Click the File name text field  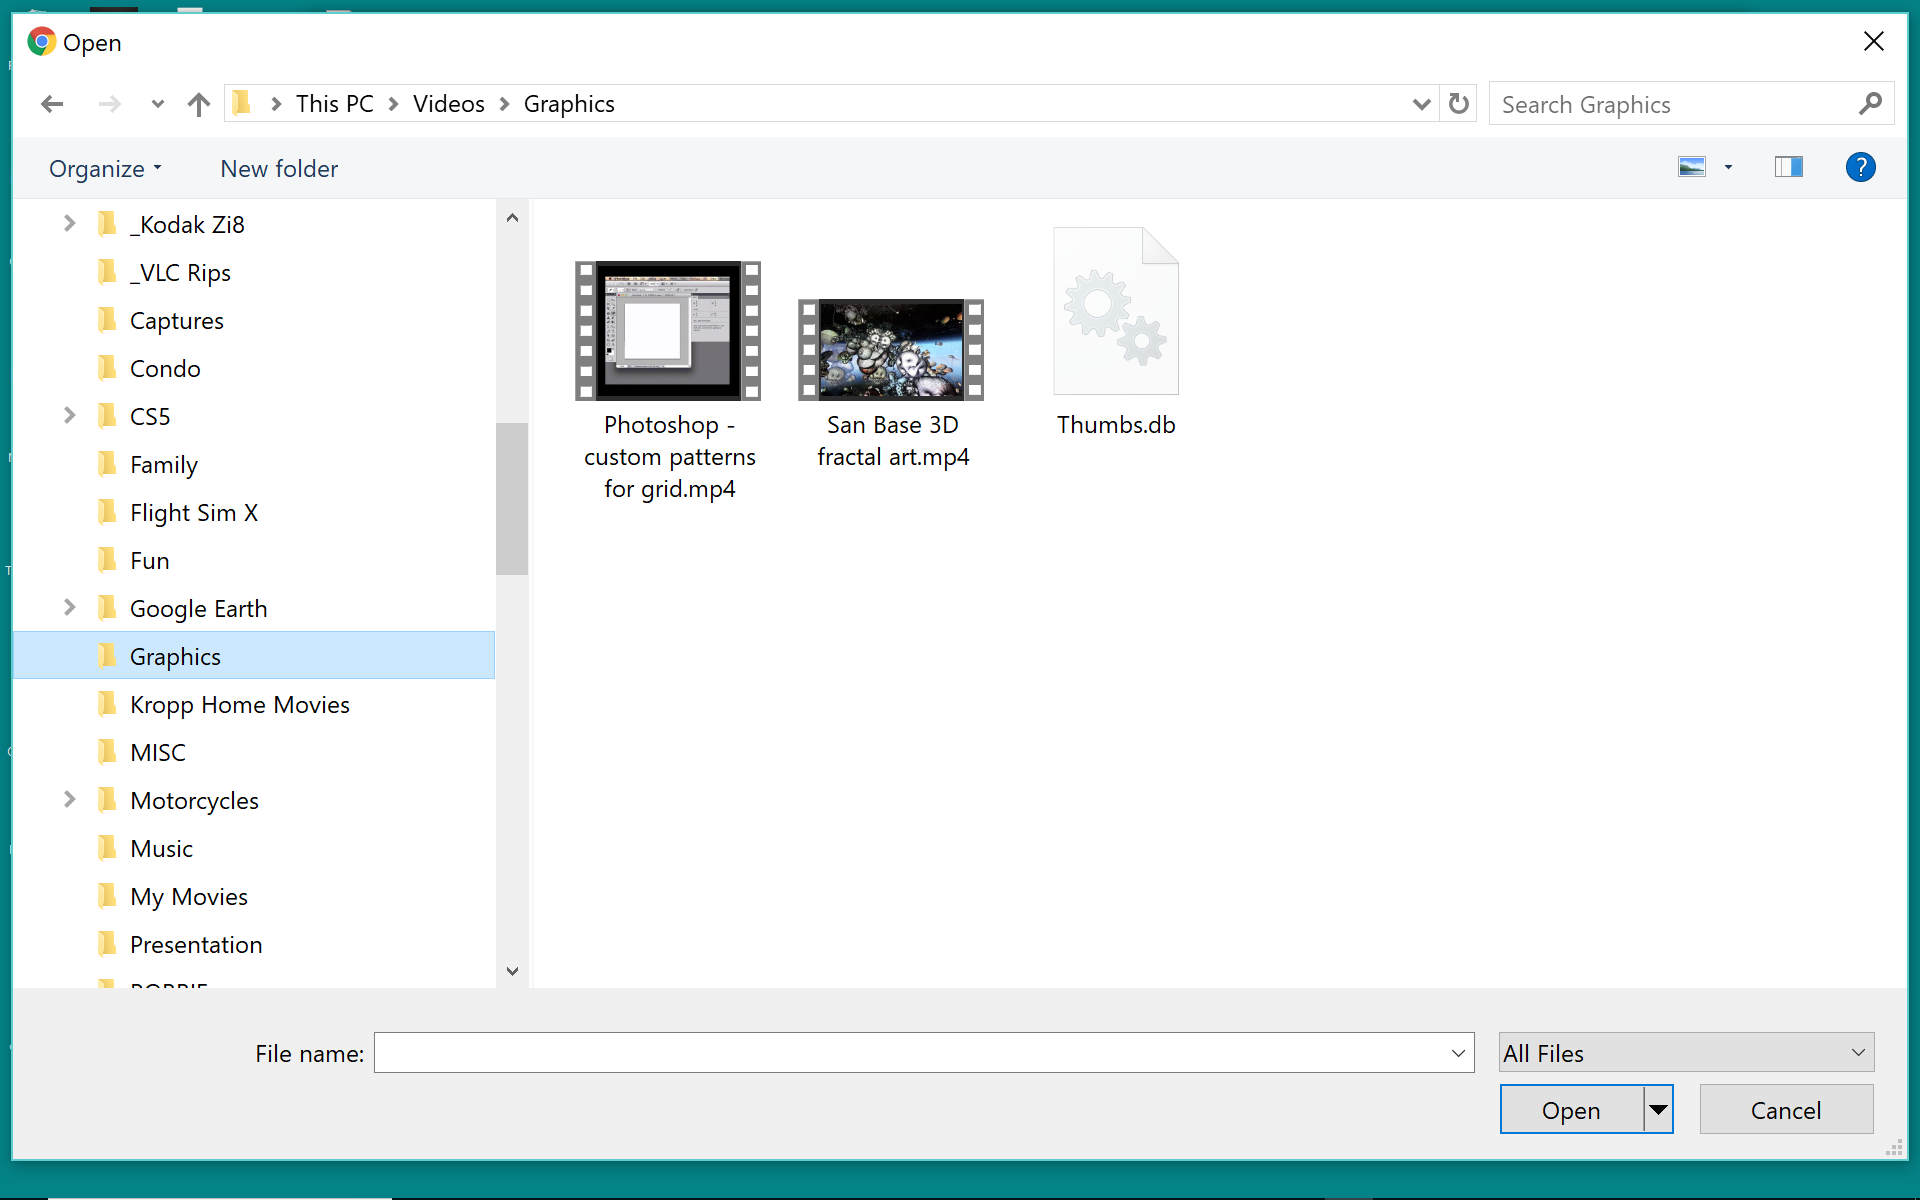pyautogui.click(x=910, y=1053)
